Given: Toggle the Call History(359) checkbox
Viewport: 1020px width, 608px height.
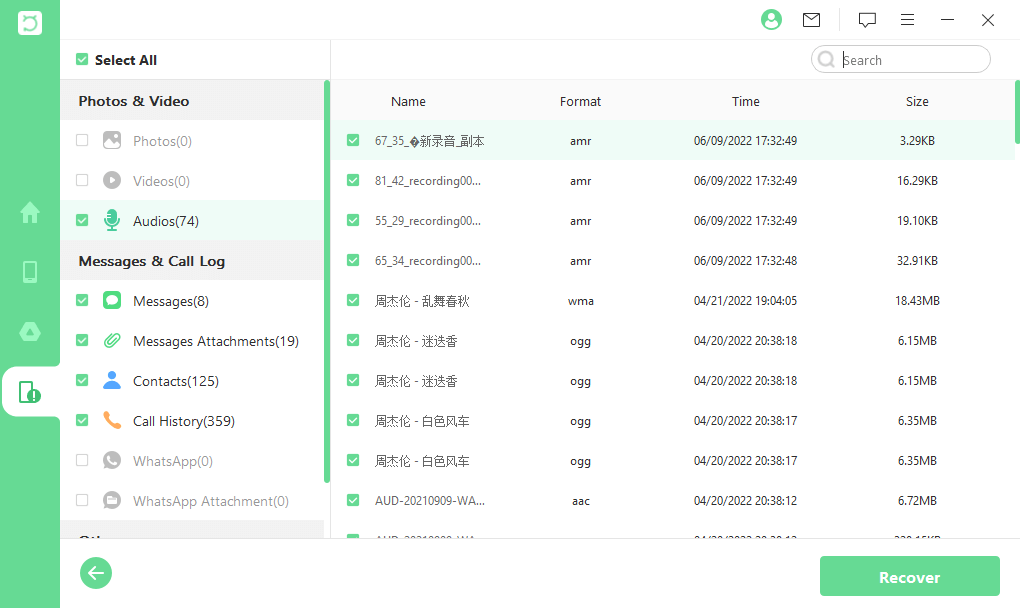Looking at the screenshot, I should 82,421.
